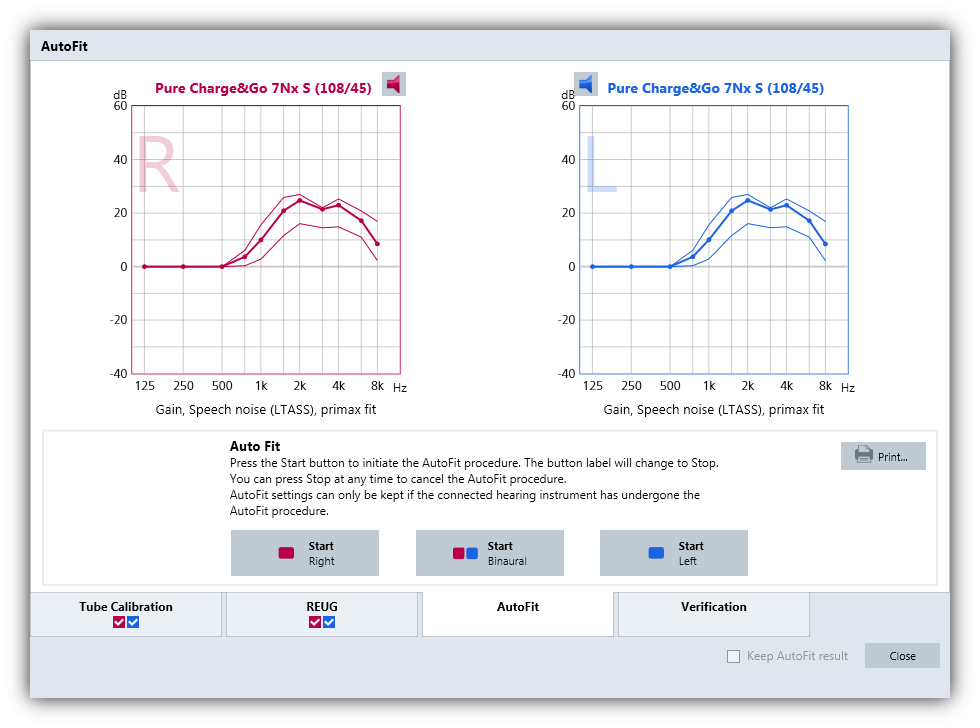Click red checkmark under REUG
This screenshot has height=728, width=980.
[x=315, y=622]
